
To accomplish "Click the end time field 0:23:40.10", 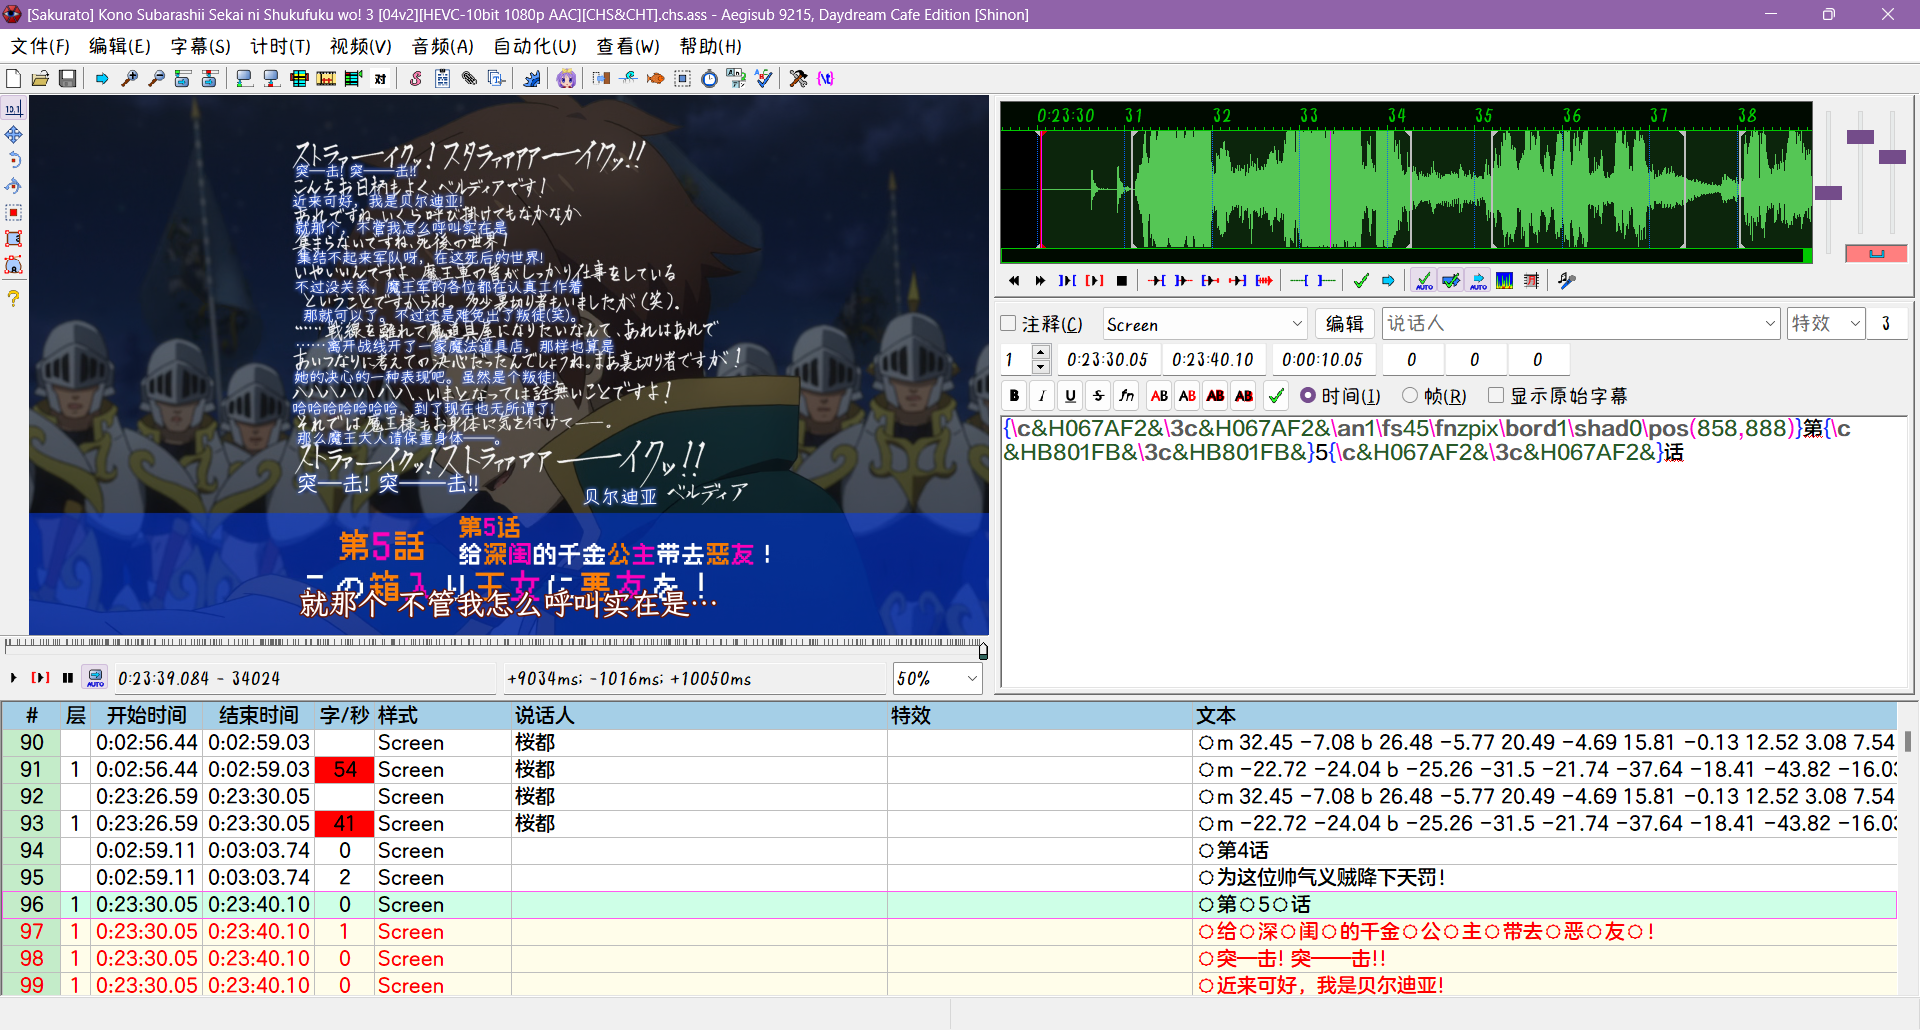I will [x=1212, y=360].
